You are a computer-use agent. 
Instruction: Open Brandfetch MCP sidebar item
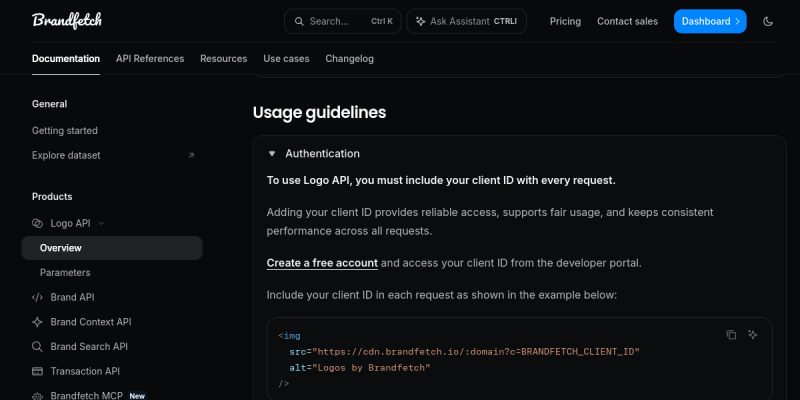point(87,395)
